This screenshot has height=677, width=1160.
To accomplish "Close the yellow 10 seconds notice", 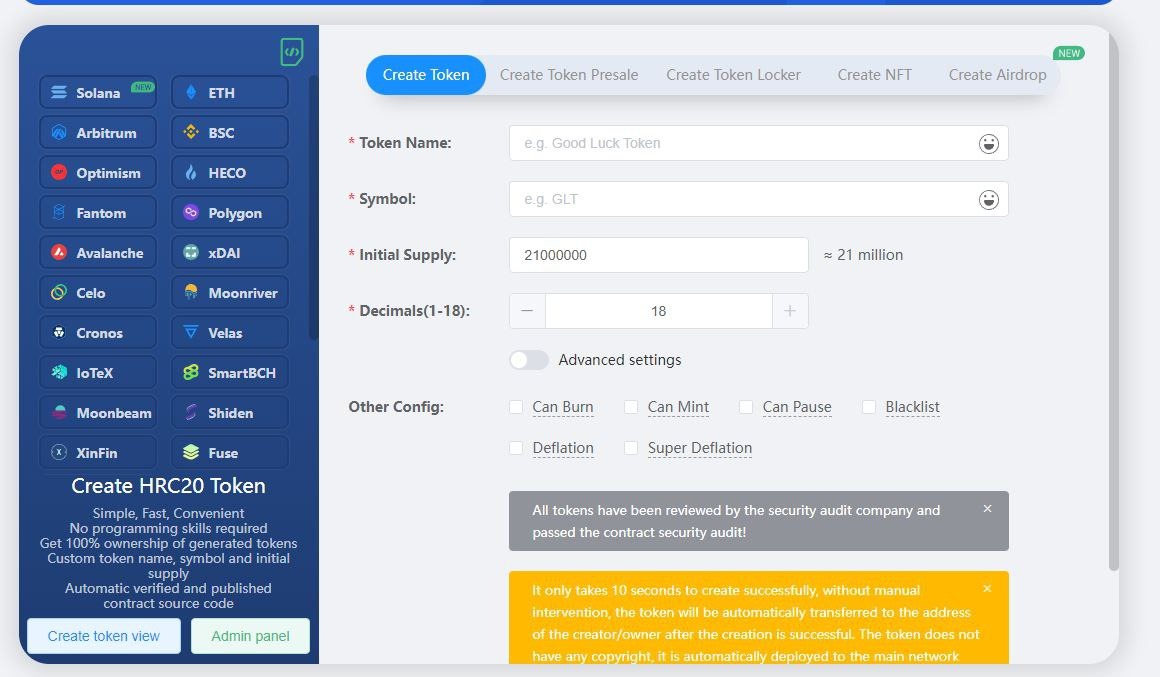I will (x=988, y=589).
